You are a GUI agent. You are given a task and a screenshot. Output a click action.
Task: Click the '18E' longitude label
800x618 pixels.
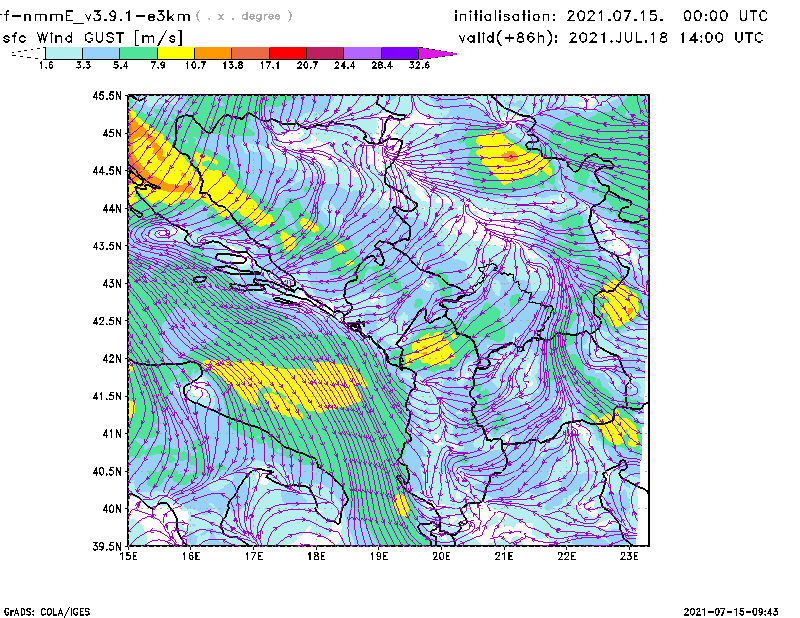316,556
